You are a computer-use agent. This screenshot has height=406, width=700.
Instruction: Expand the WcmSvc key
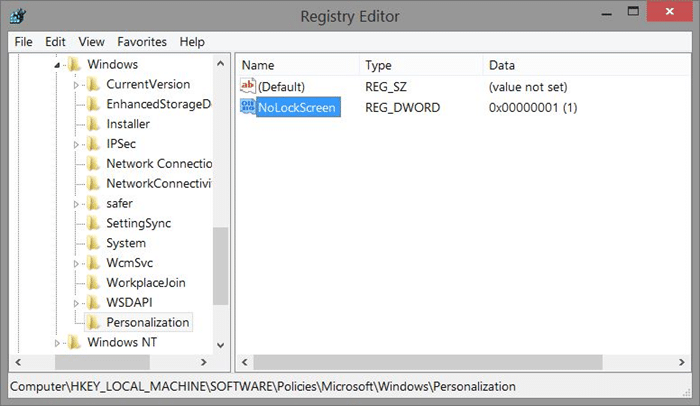click(76, 264)
